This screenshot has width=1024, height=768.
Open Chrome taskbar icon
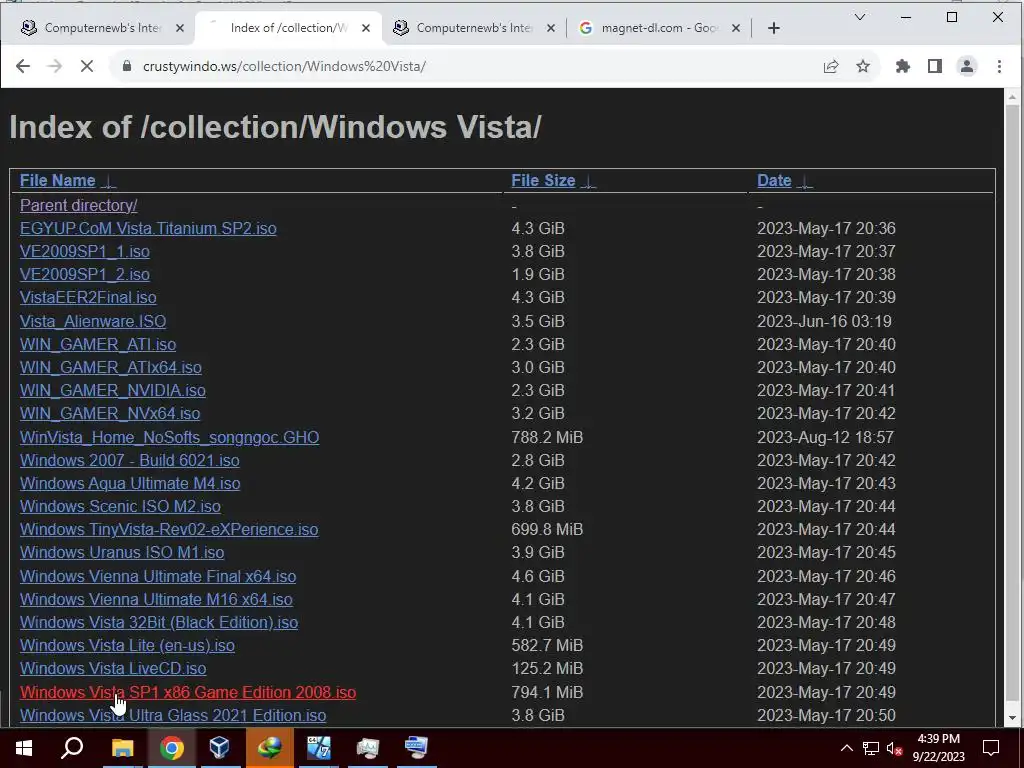pyautogui.click(x=171, y=748)
